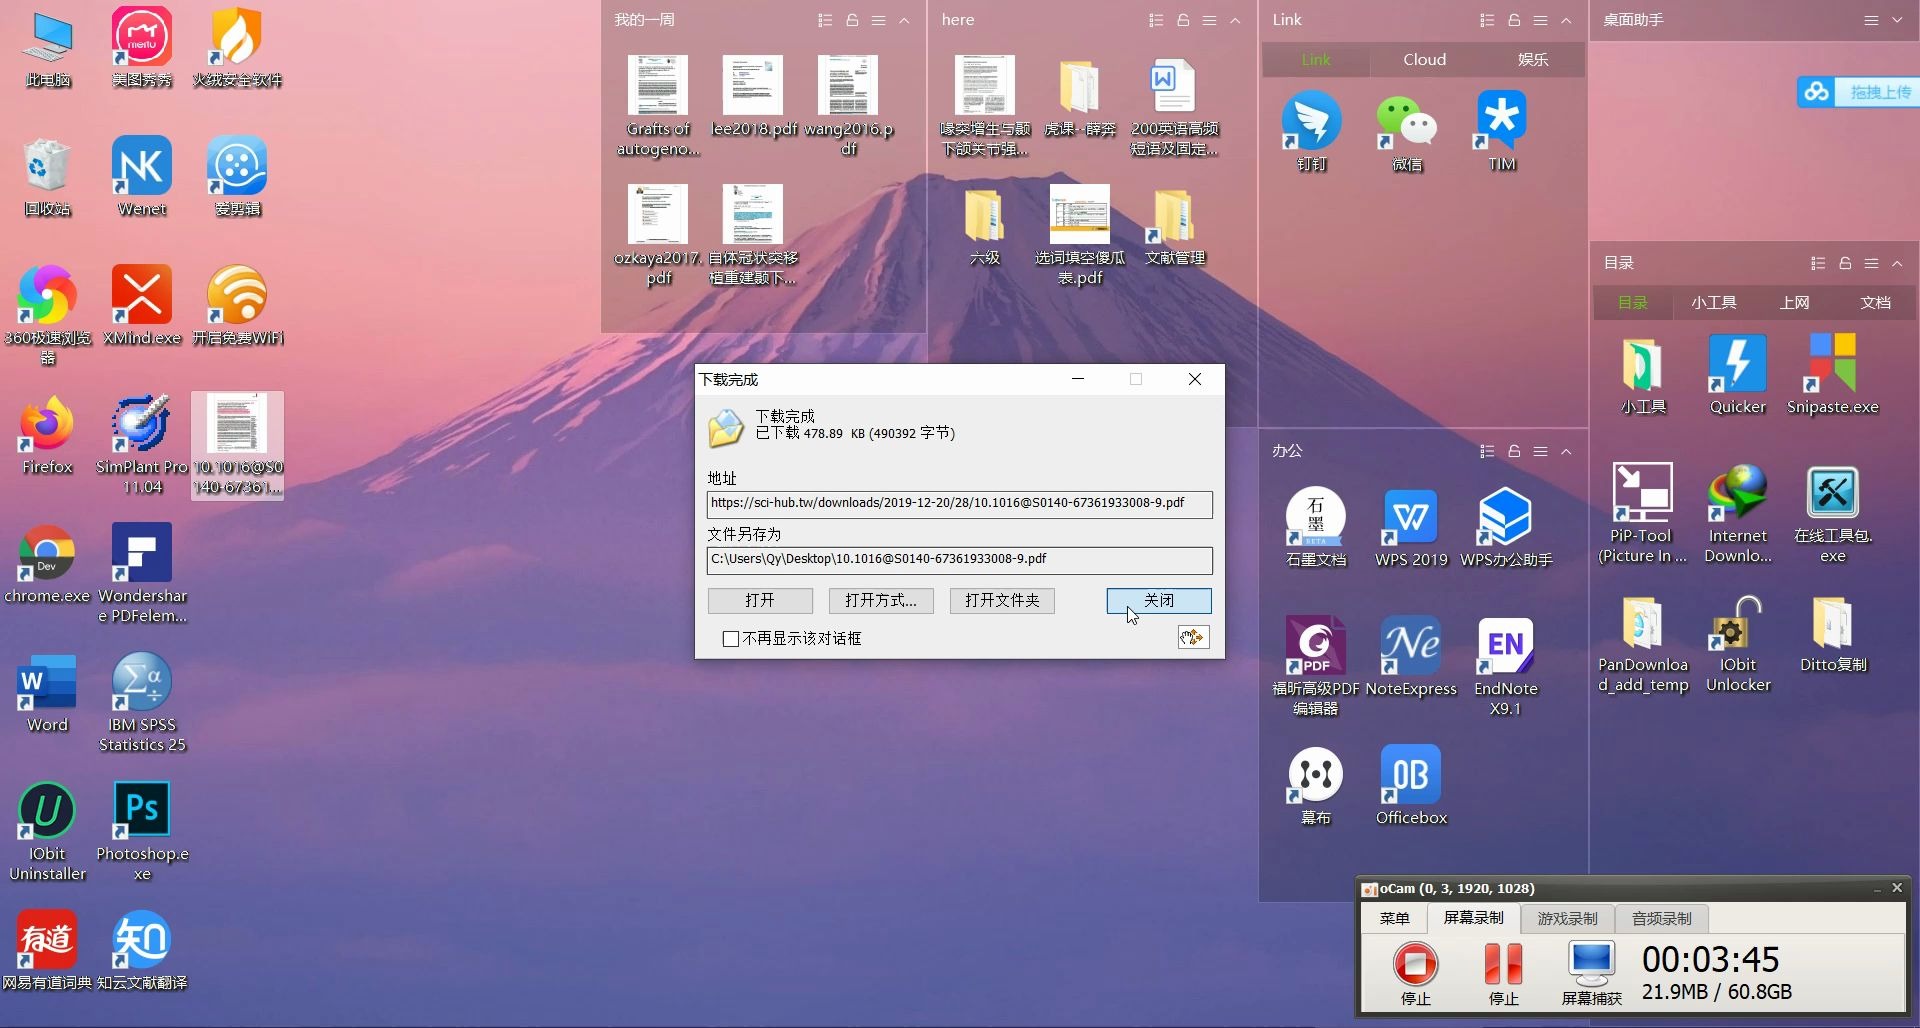Open Internet Download Manager icon
The width and height of the screenshot is (1920, 1028).
click(x=1738, y=514)
